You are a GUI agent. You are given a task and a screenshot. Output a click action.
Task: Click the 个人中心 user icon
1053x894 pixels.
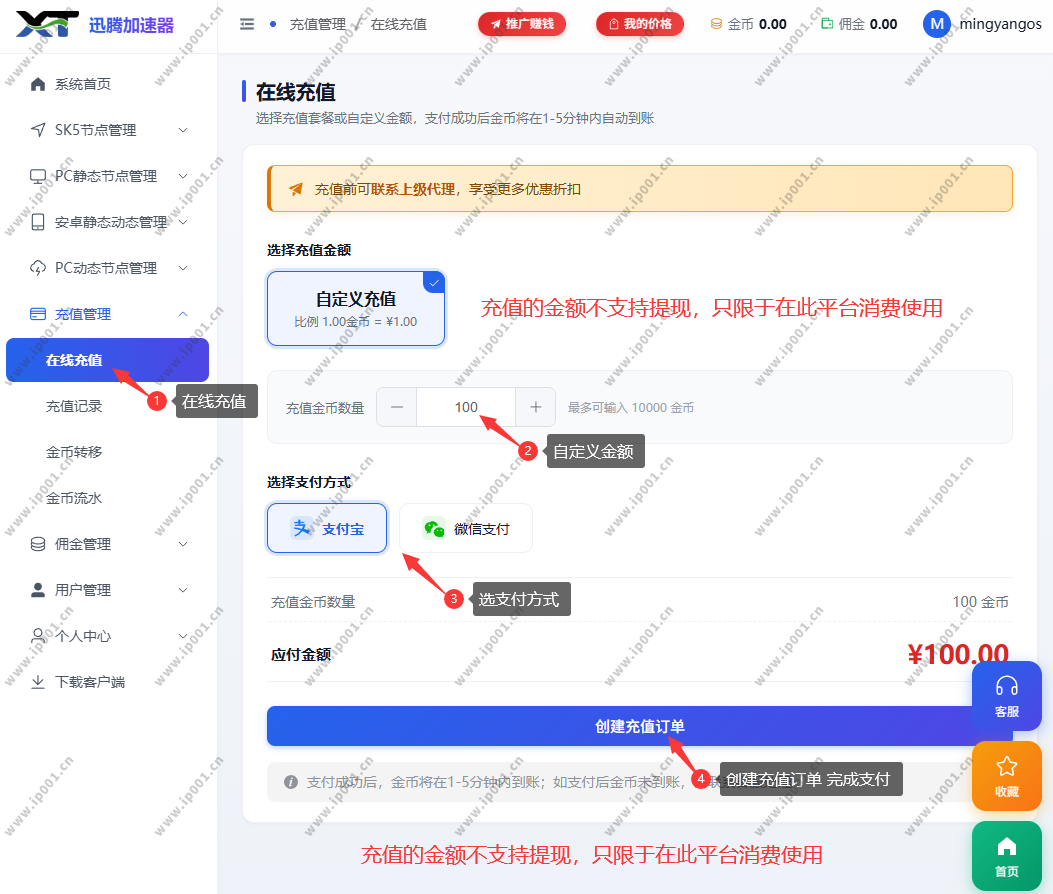point(38,635)
